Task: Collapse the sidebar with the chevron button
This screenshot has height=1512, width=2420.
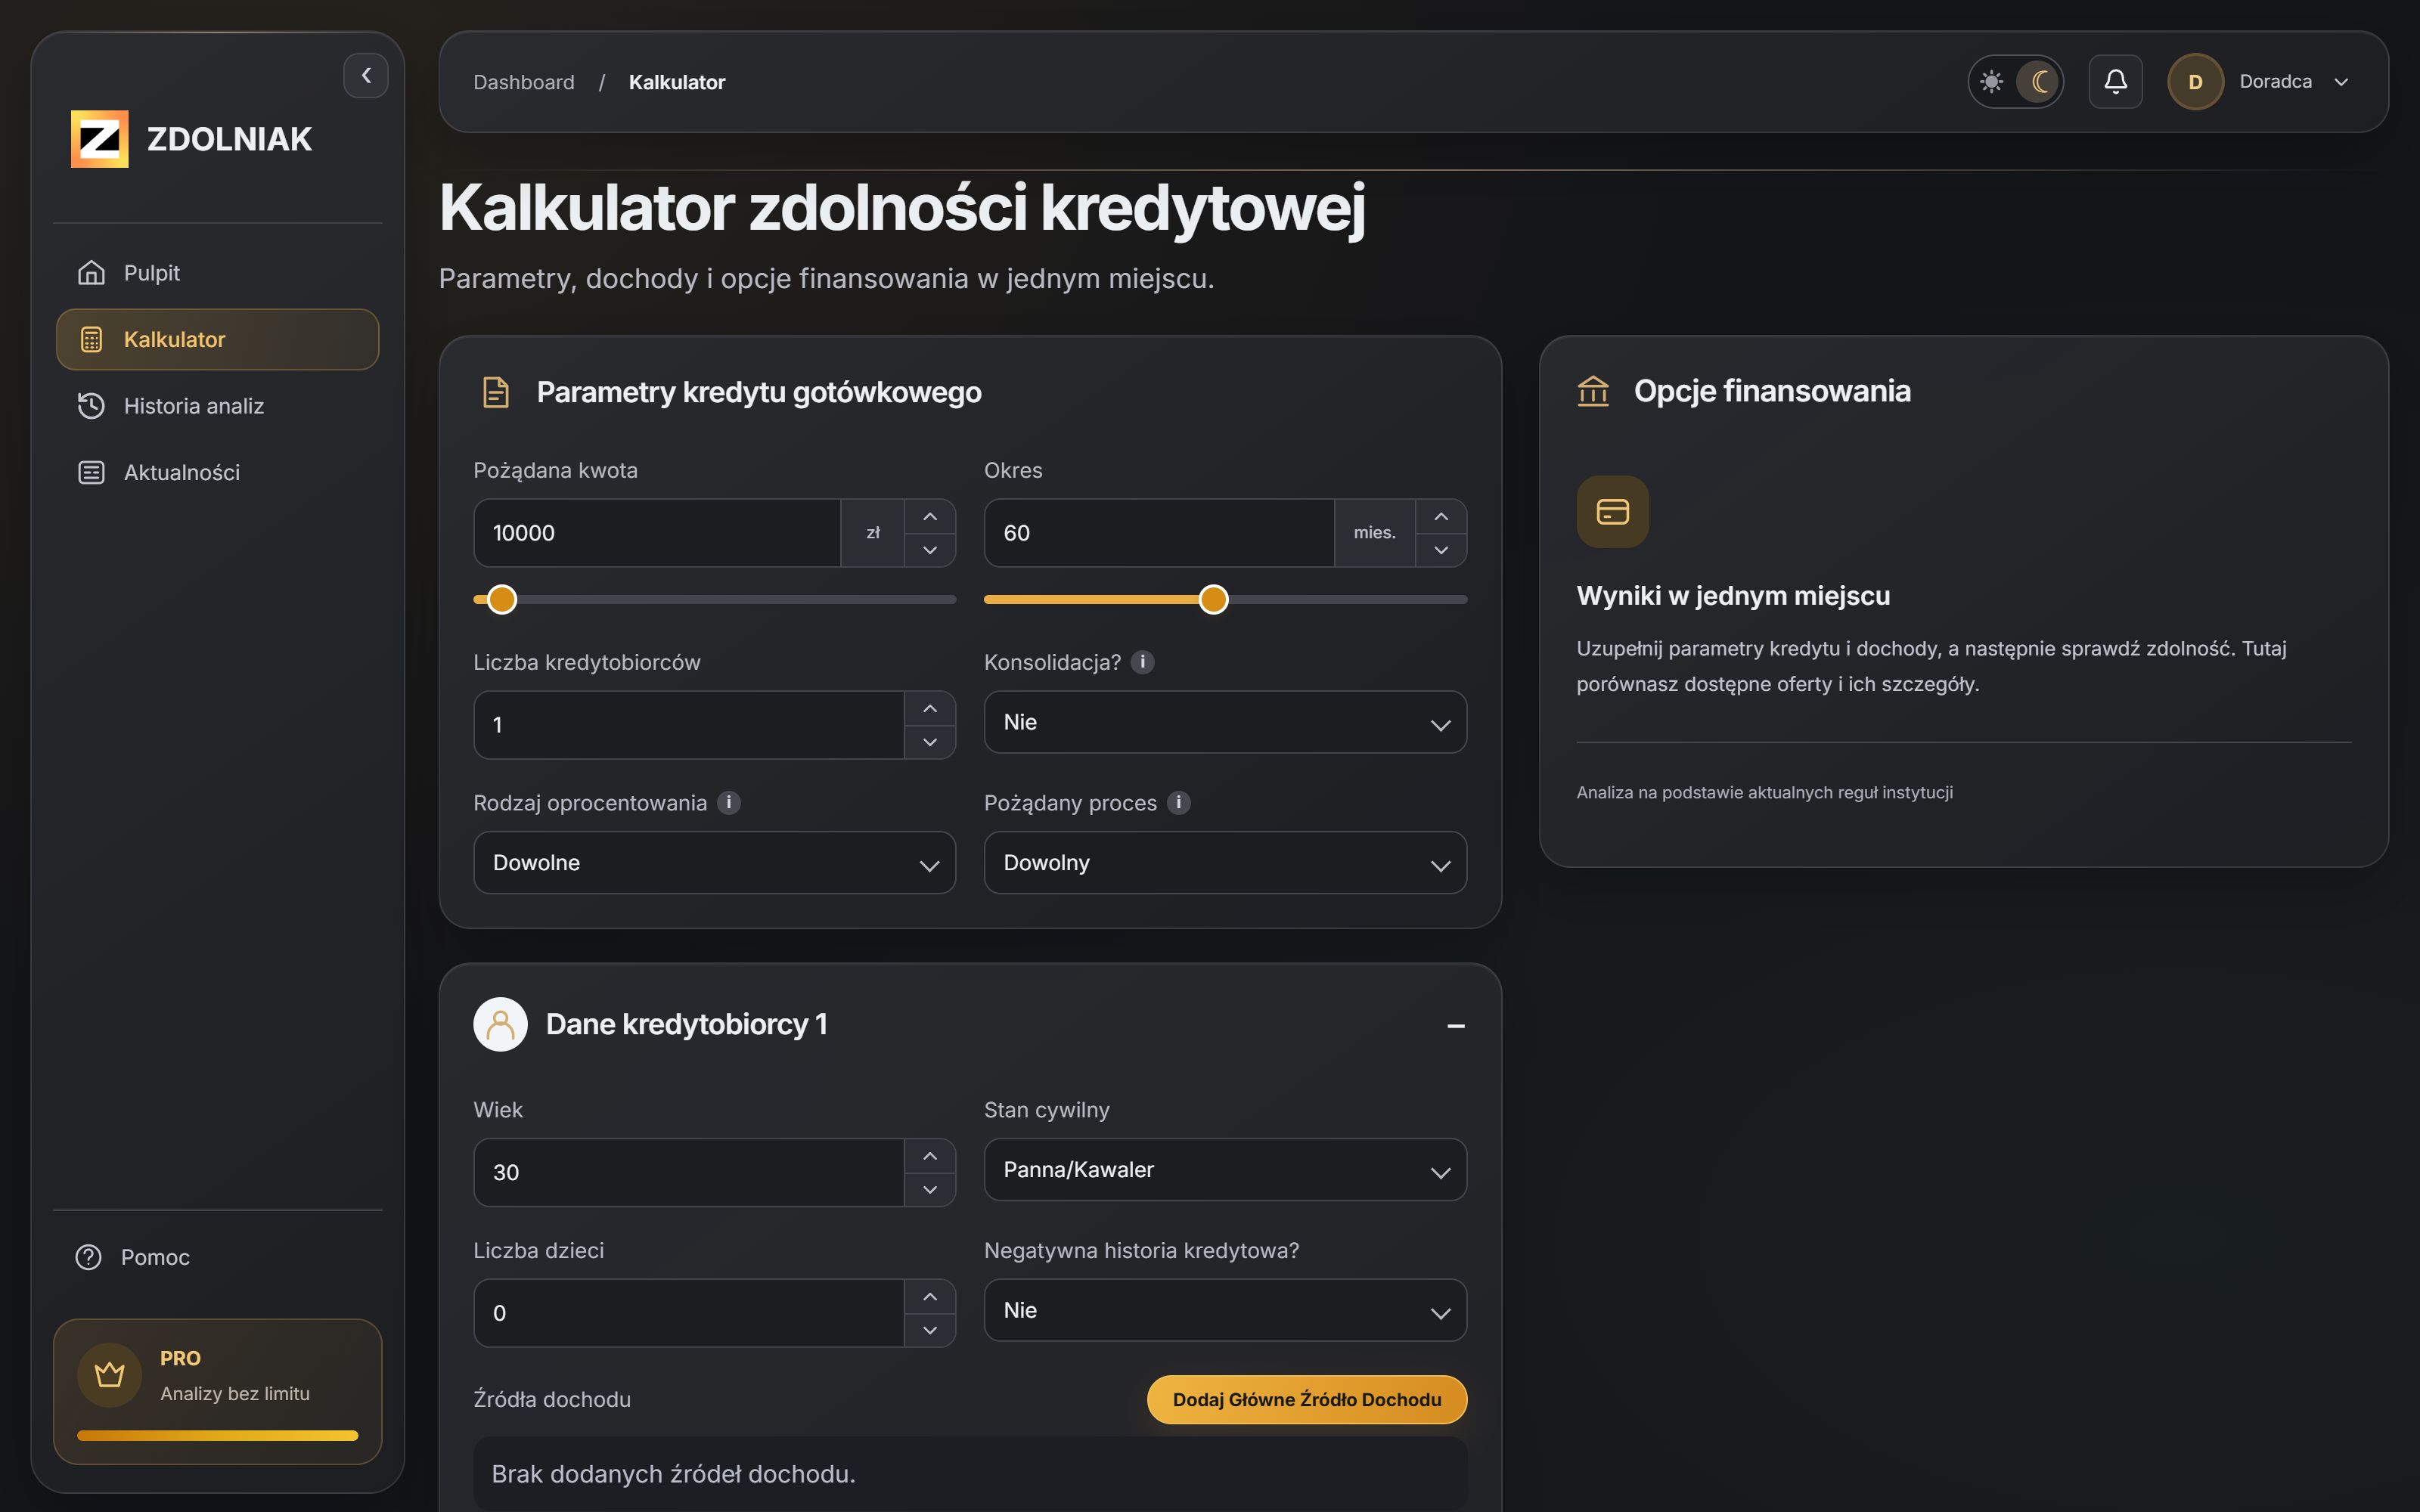Action: tap(366, 75)
